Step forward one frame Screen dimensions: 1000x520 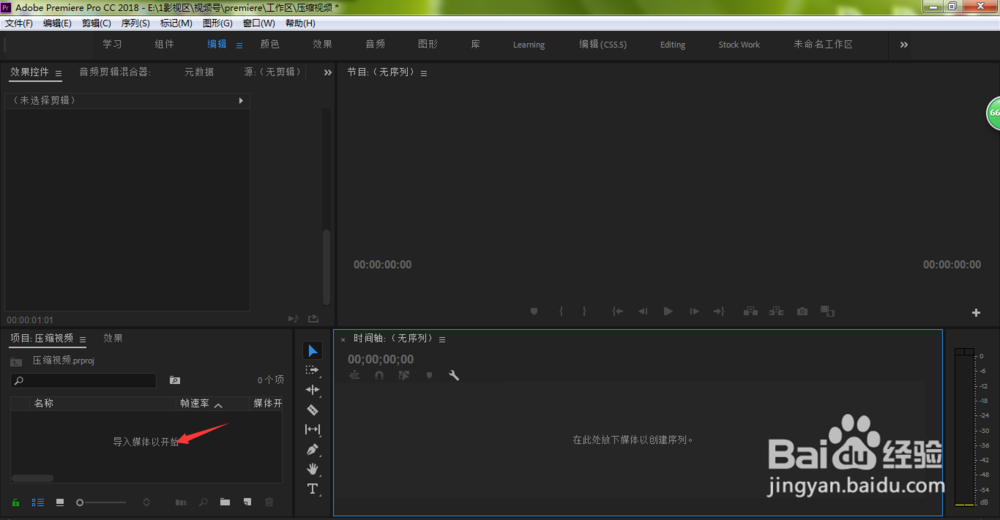[694, 311]
